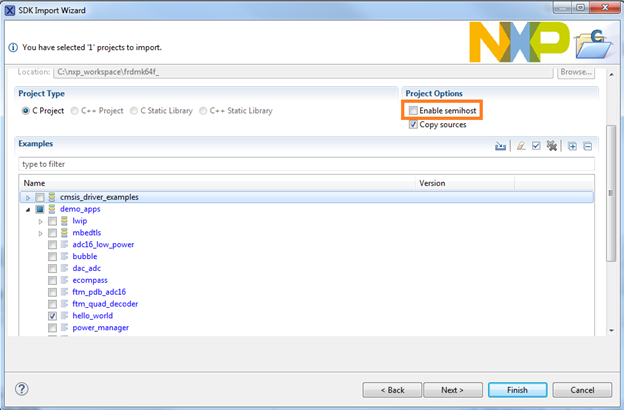This screenshot has height=410, width=624.
Task: Click the lwip group stack icon
Action: point(64,221)
